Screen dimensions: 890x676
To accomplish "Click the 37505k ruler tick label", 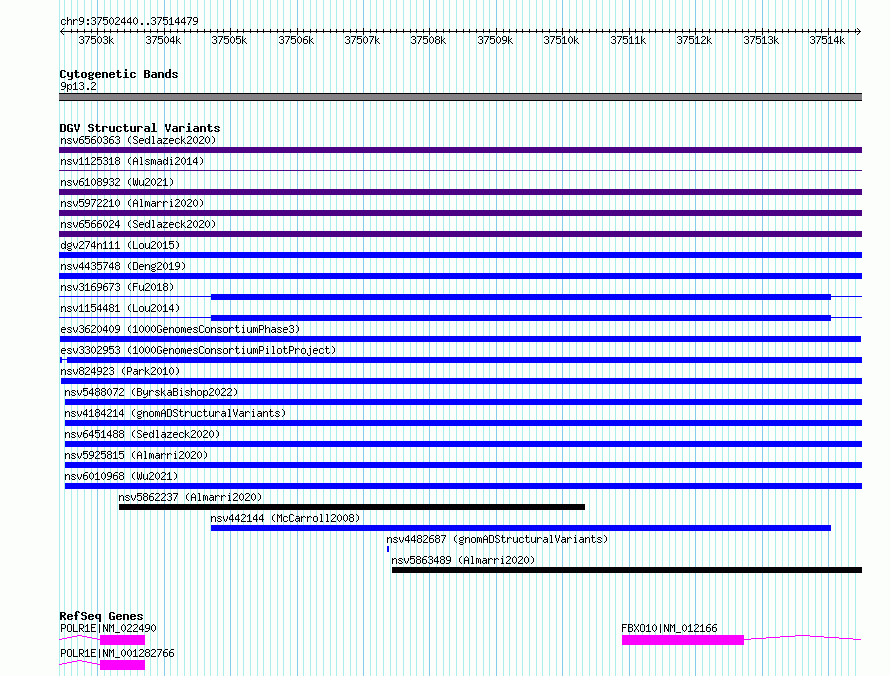I will pos(229,40).
